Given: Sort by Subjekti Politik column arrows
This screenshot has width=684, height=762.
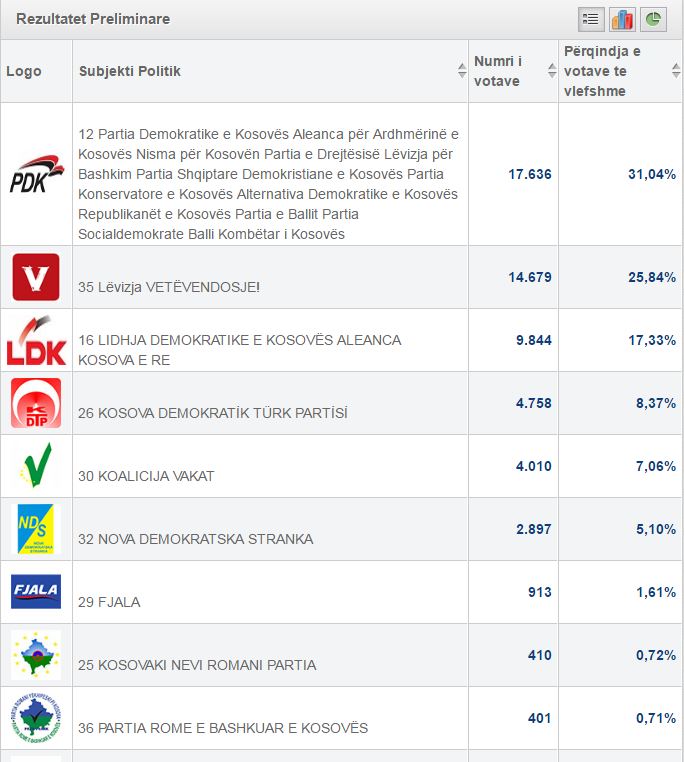Looking at the screenshot, I should pyautogui.click(x=461, y=71).
